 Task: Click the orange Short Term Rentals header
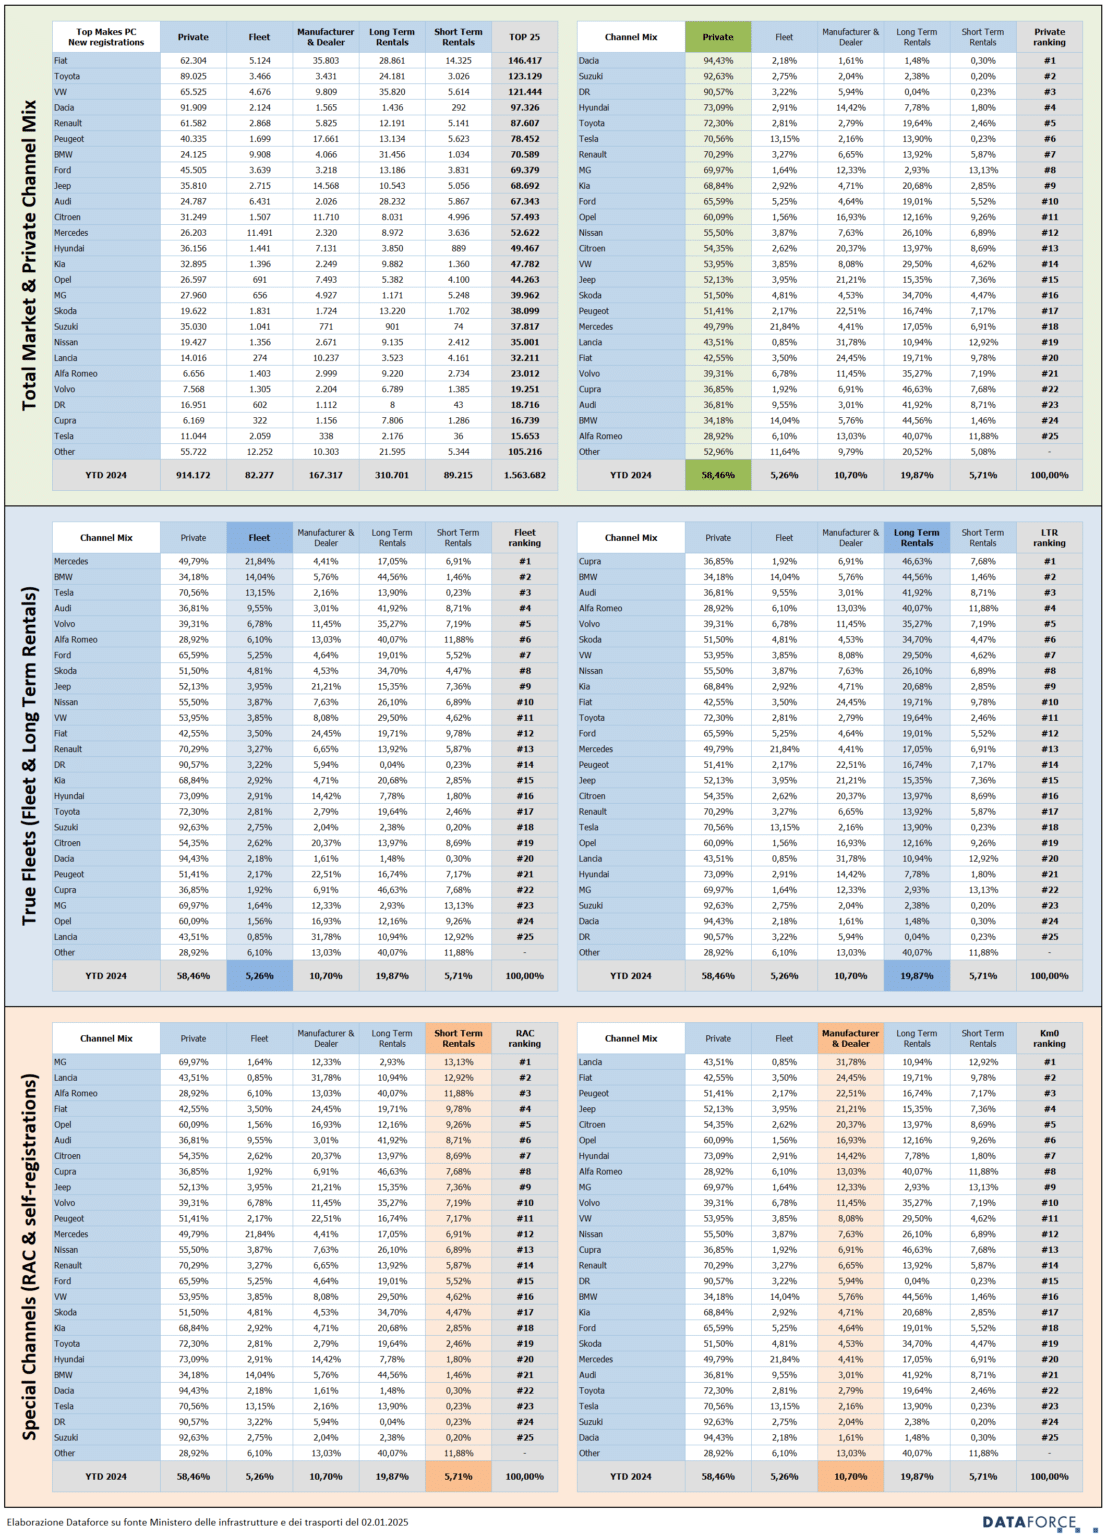pos(458,1039)
